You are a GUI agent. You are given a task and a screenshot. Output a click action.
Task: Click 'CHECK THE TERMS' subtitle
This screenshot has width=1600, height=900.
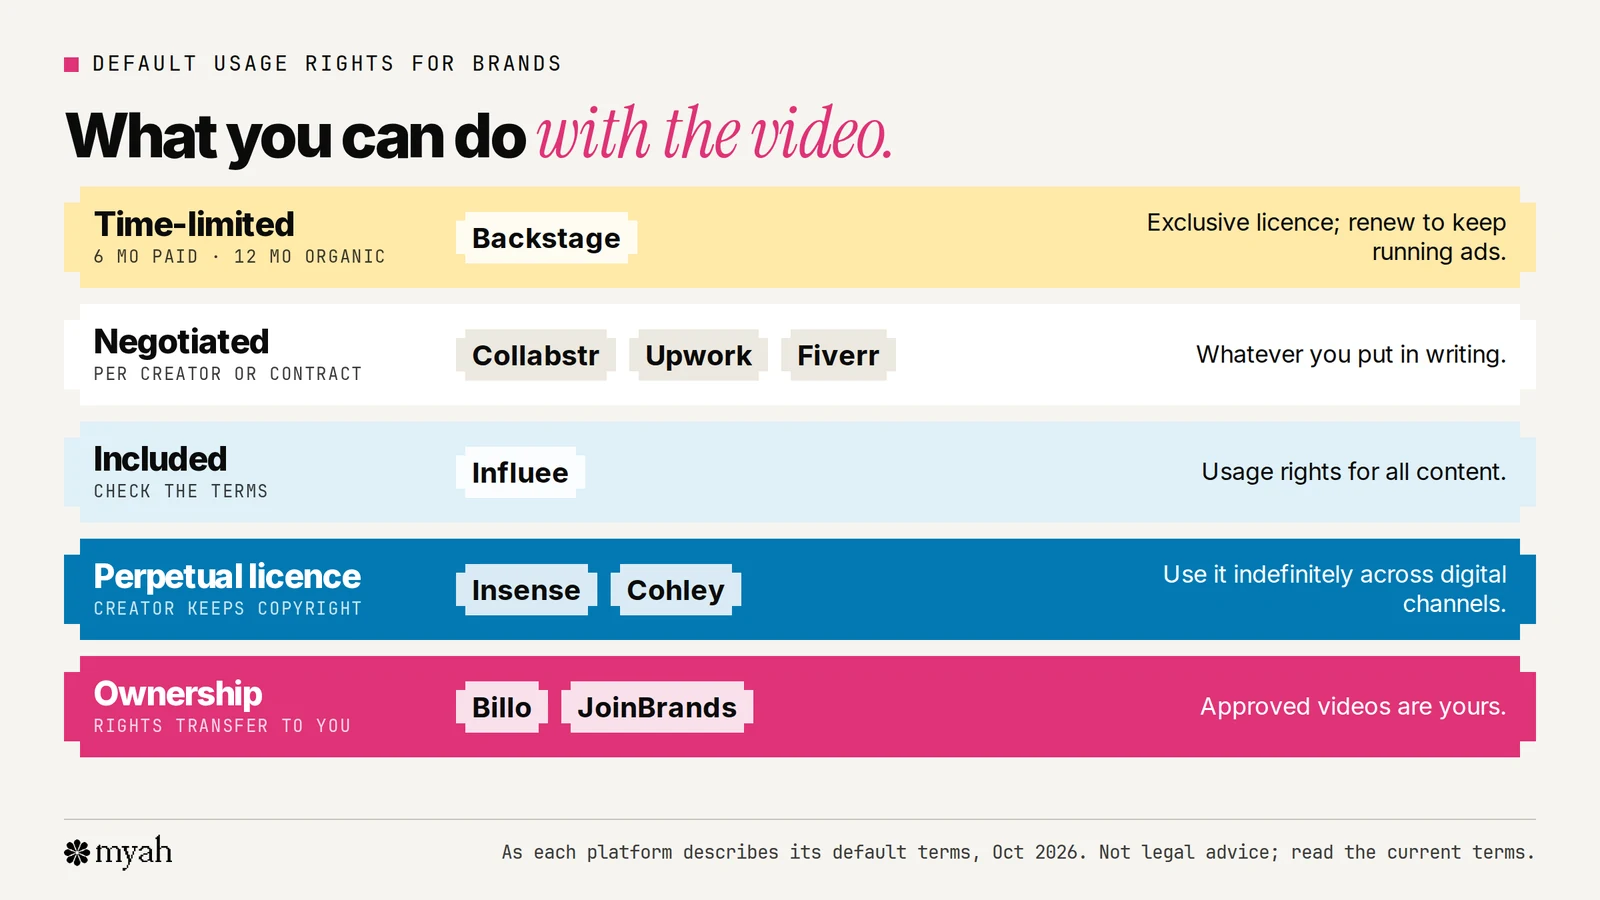[x=181, y=491]
